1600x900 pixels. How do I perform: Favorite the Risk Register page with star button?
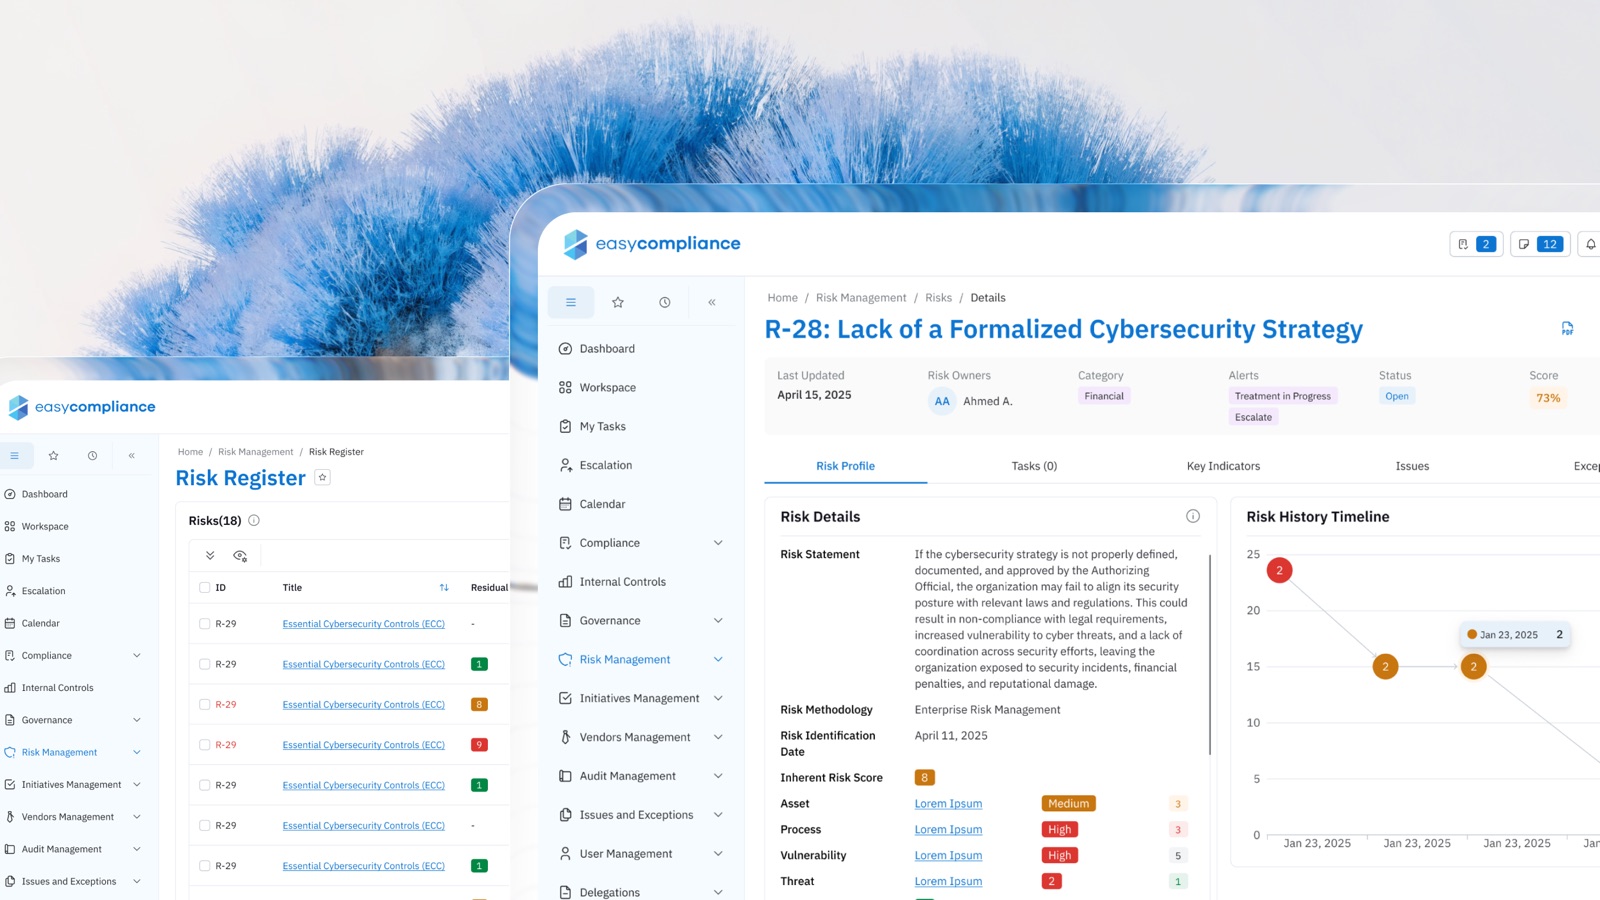point(322,478)
